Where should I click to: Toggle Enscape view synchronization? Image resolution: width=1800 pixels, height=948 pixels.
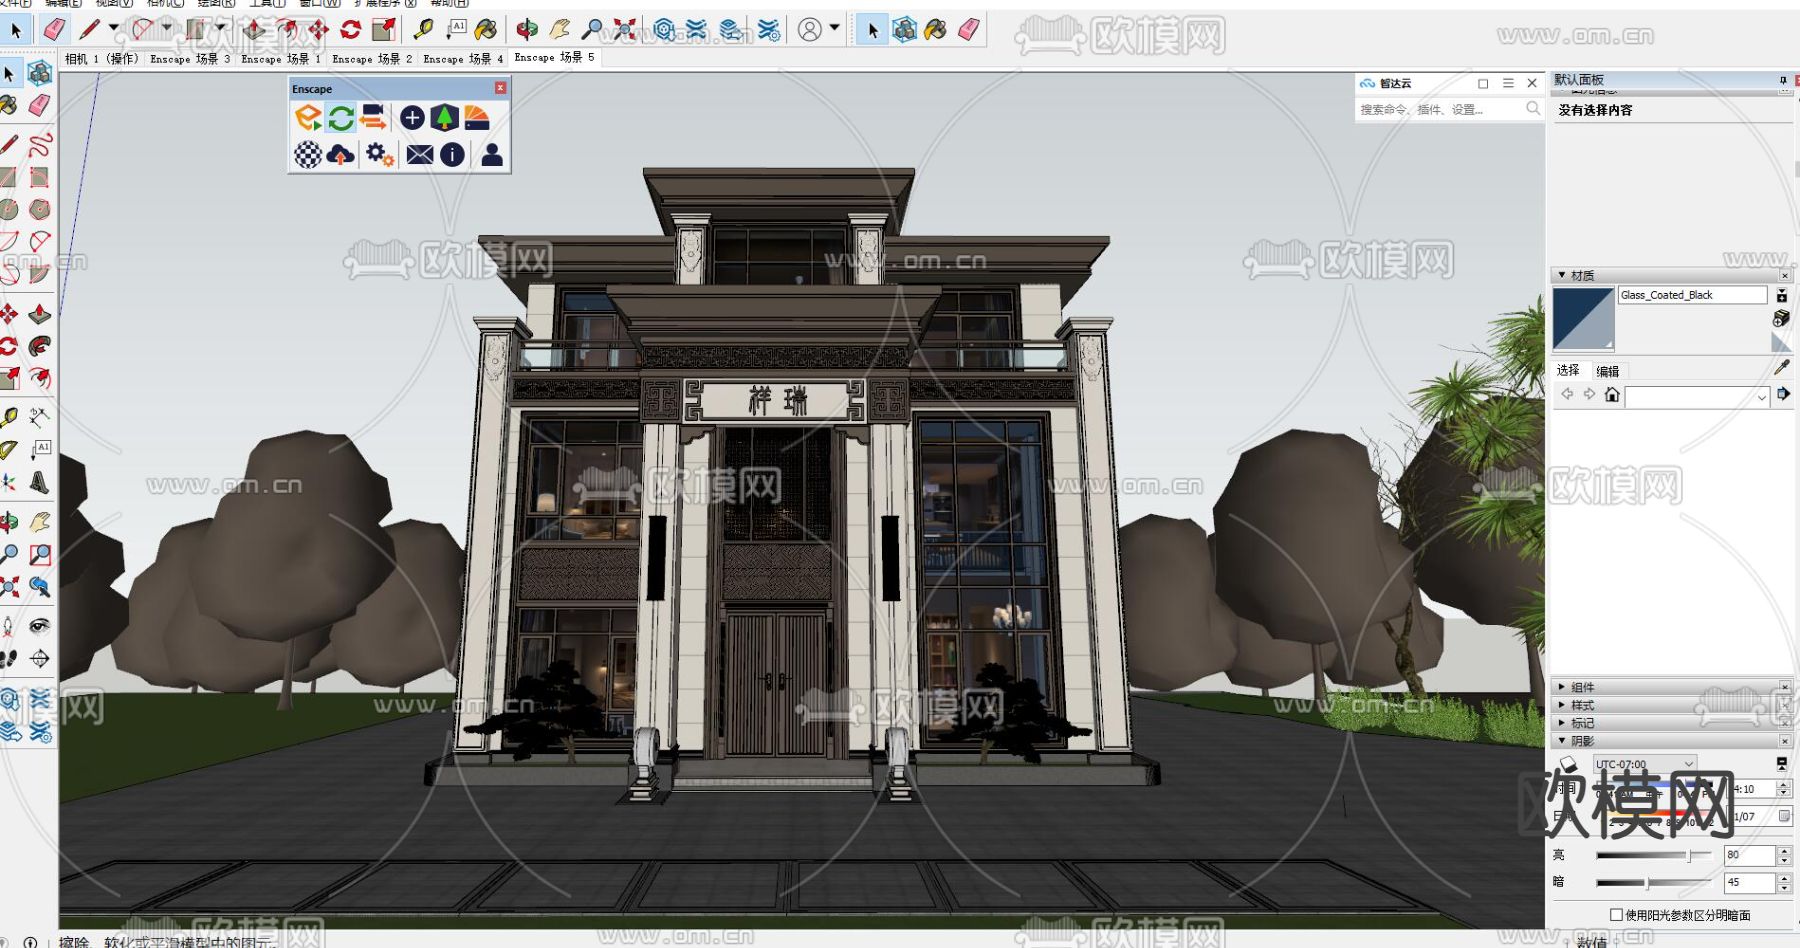pos(373,118)
